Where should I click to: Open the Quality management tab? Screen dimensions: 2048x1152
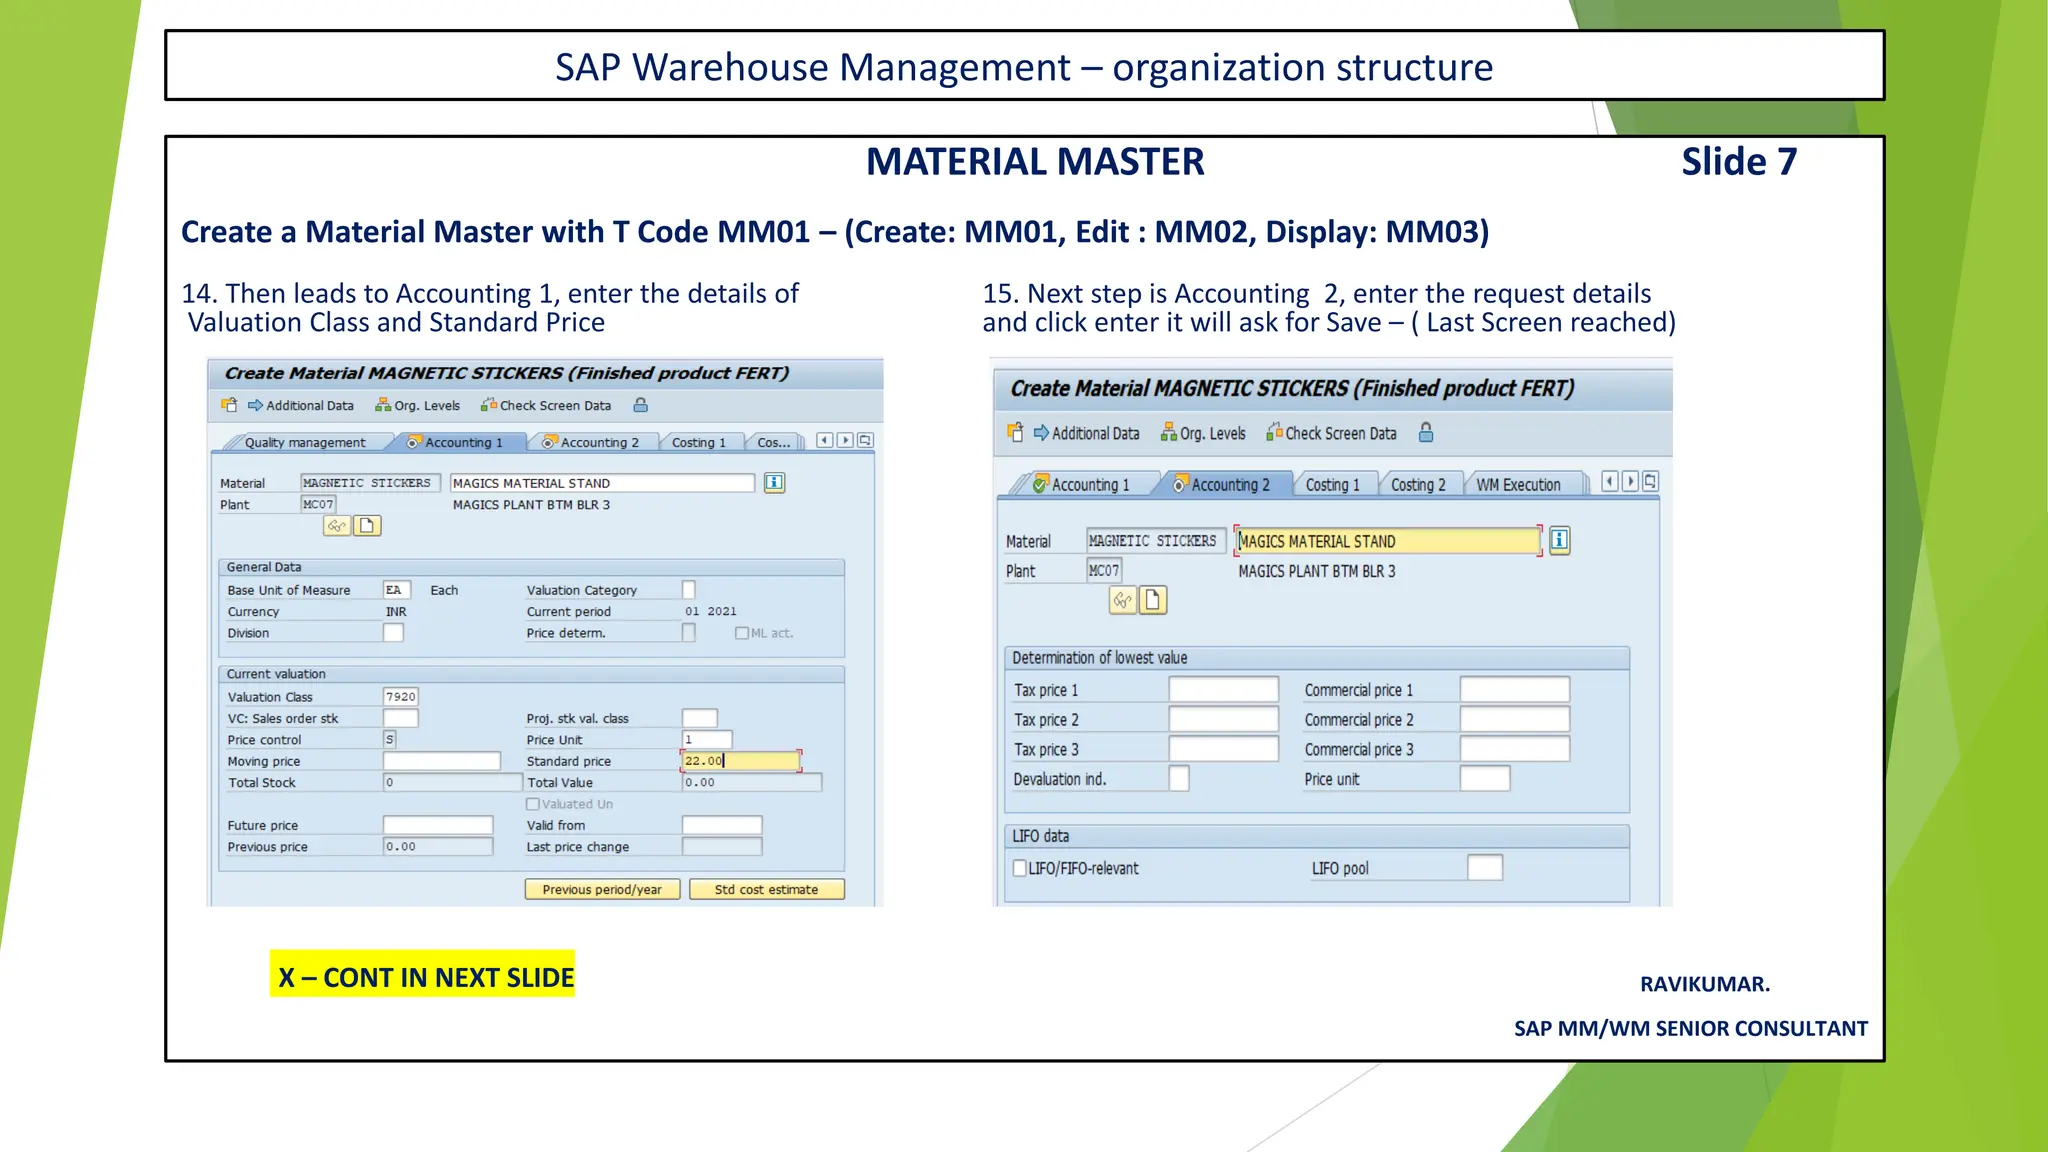pyautogui.click(x=304, y=442)
